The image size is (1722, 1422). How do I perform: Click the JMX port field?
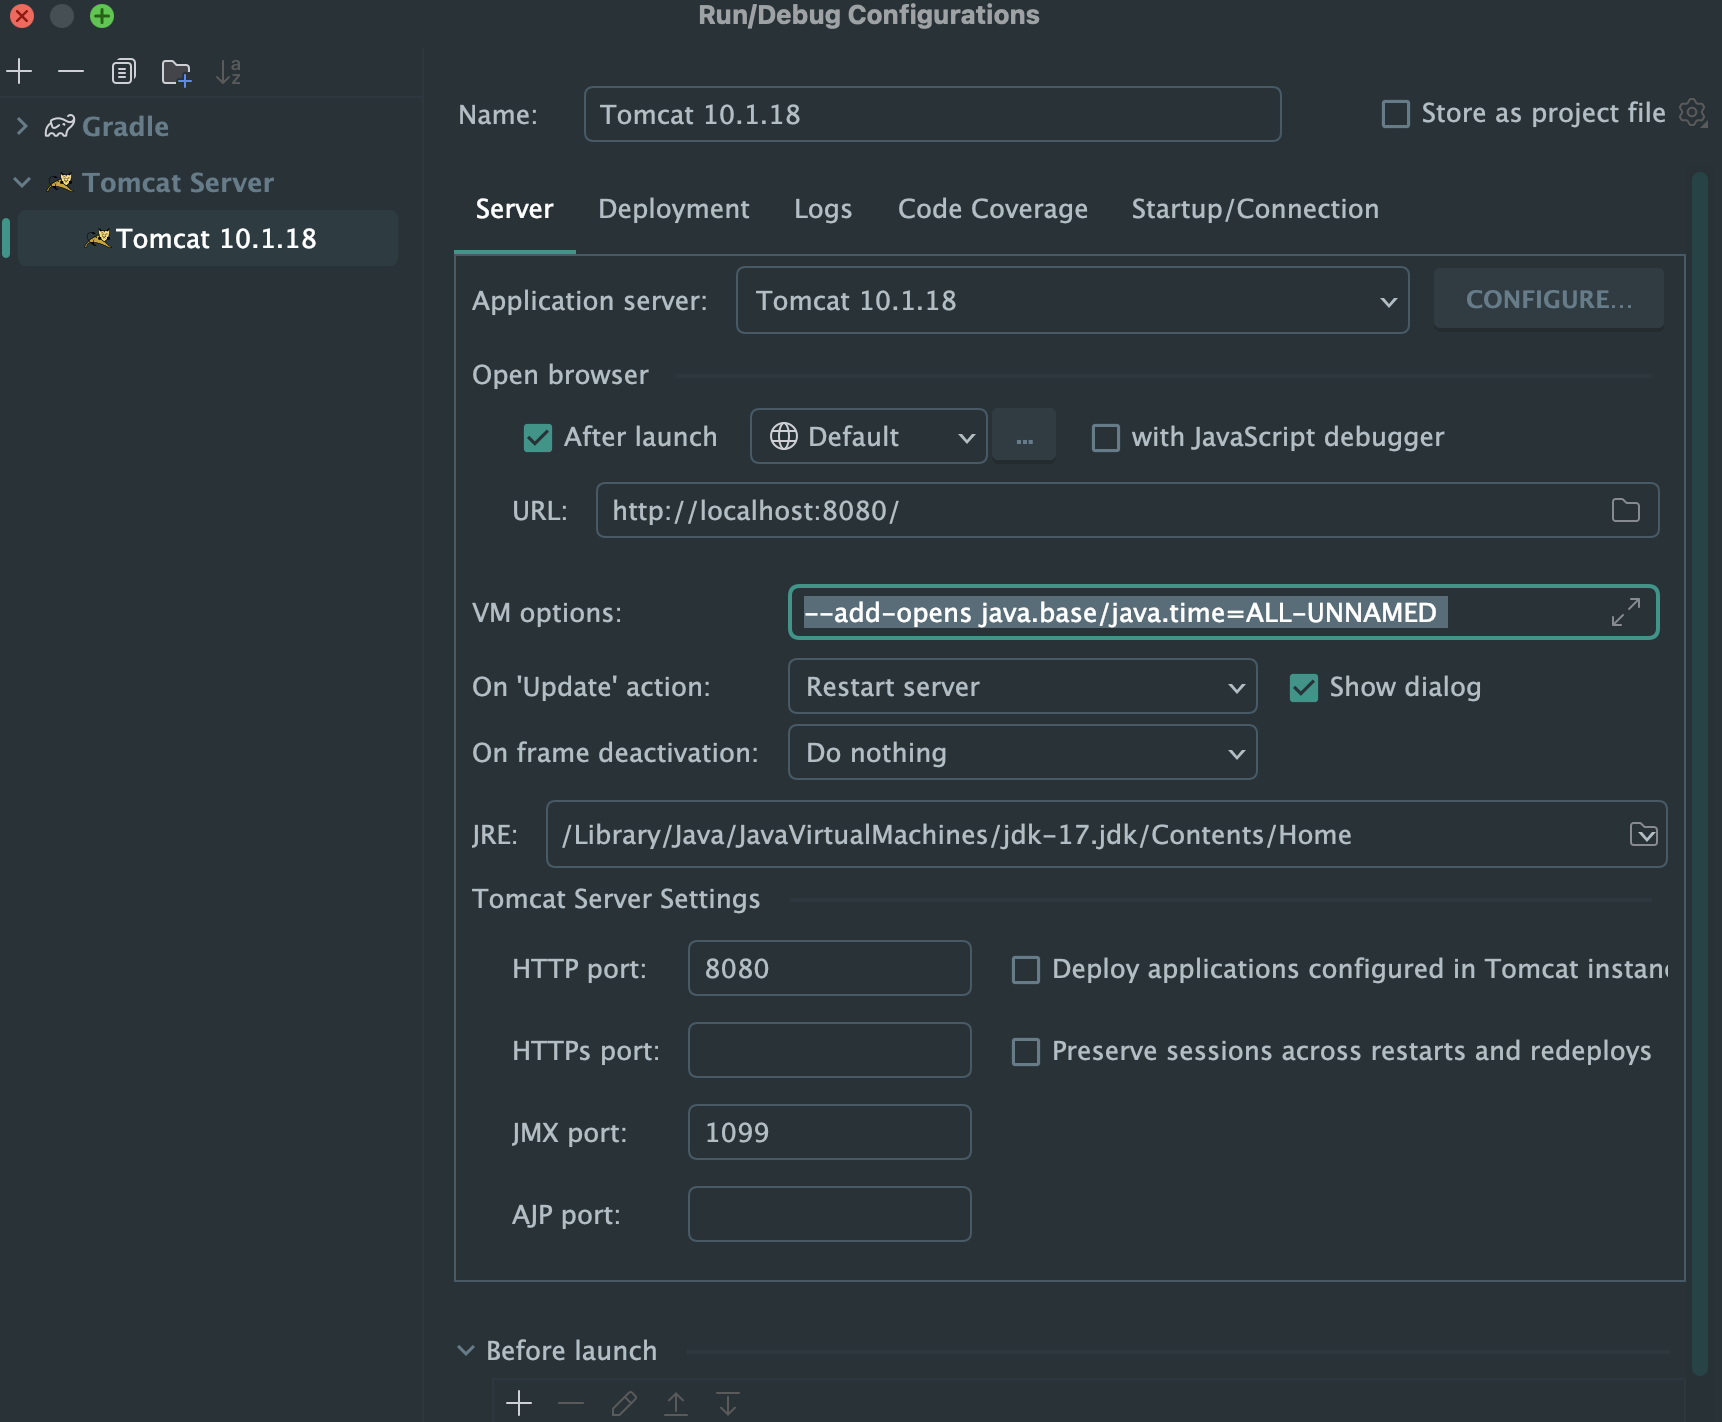(x=829, y=1132)
